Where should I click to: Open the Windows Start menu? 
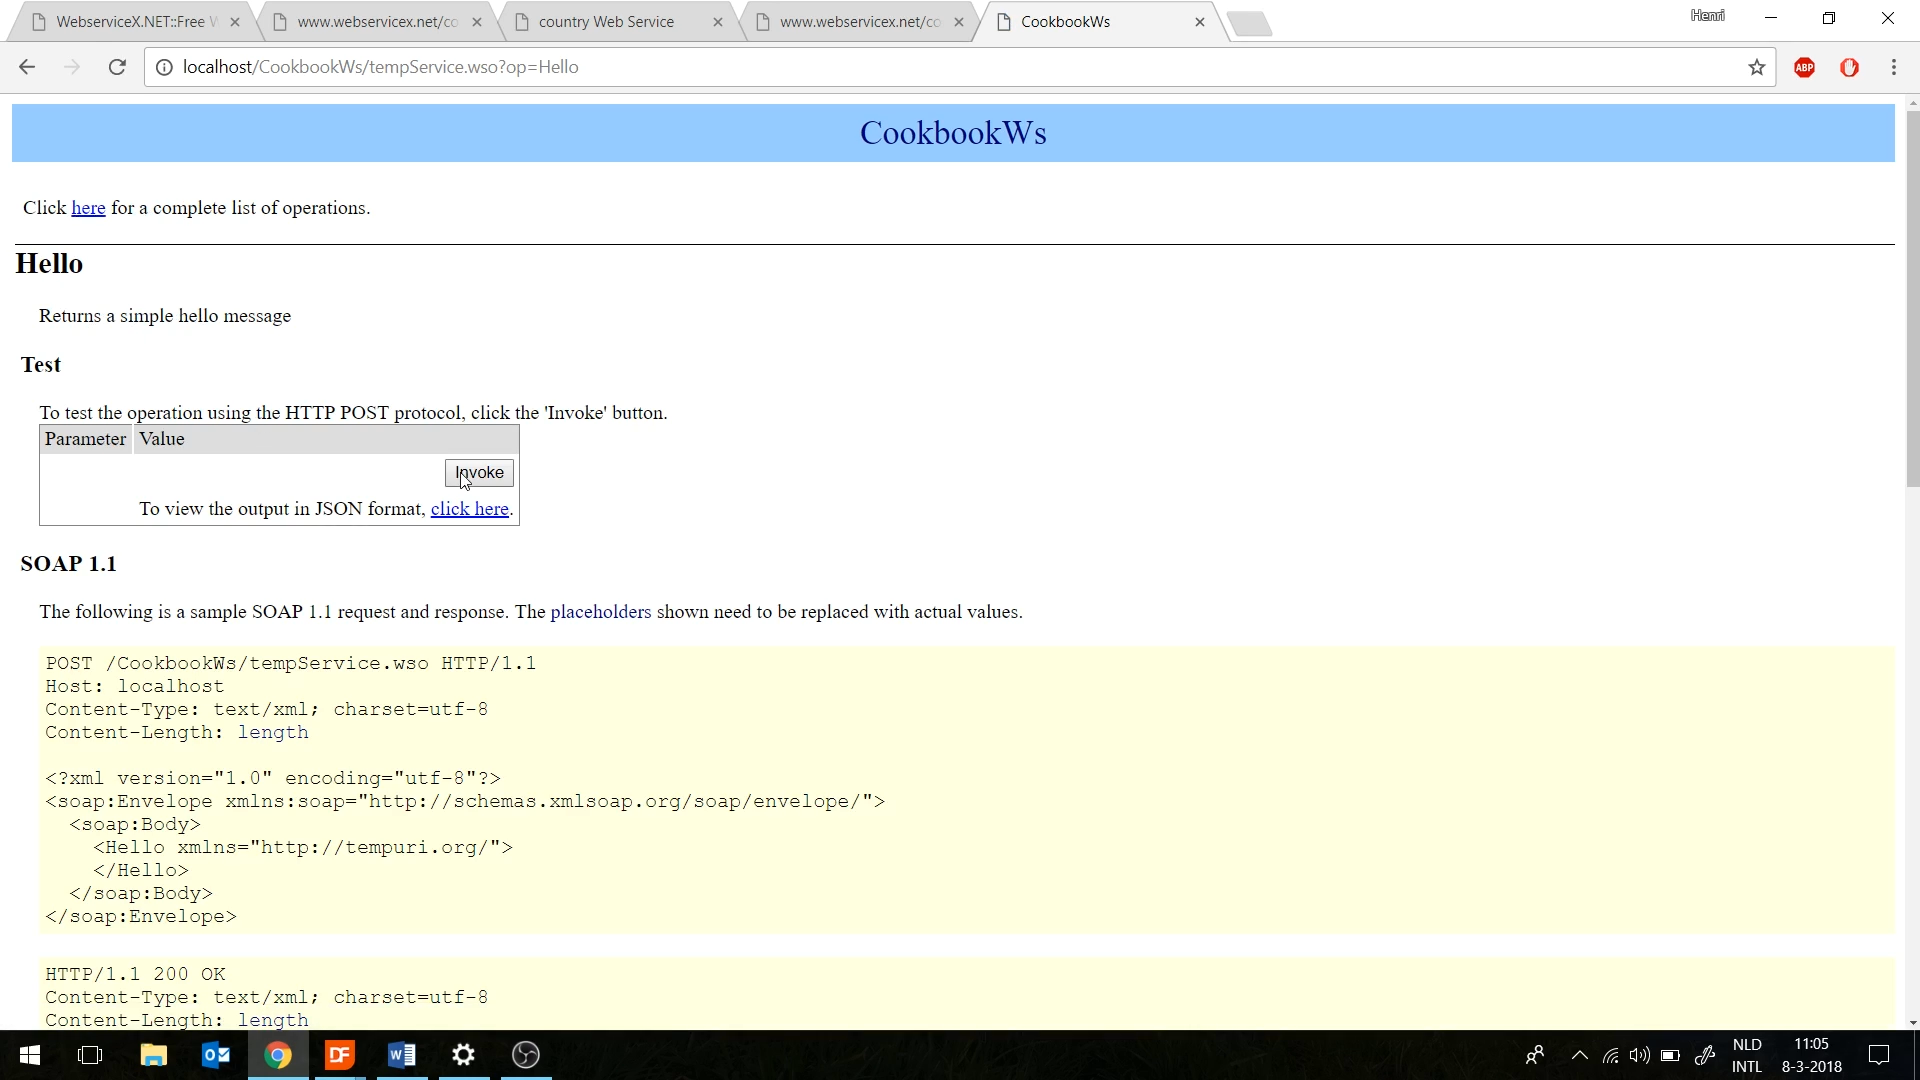coord(29,1055)
